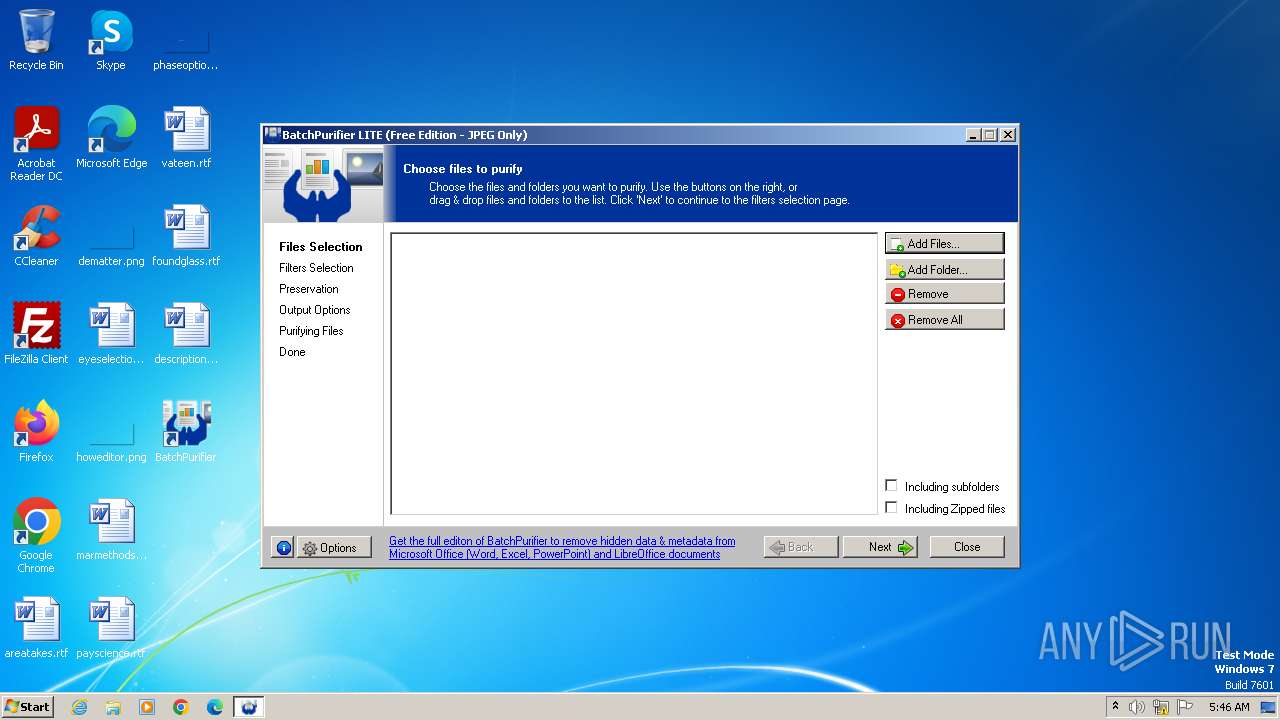
Task: Select the eyeselectio document icon
Action: pyautogui.click(x=111, y=334)
